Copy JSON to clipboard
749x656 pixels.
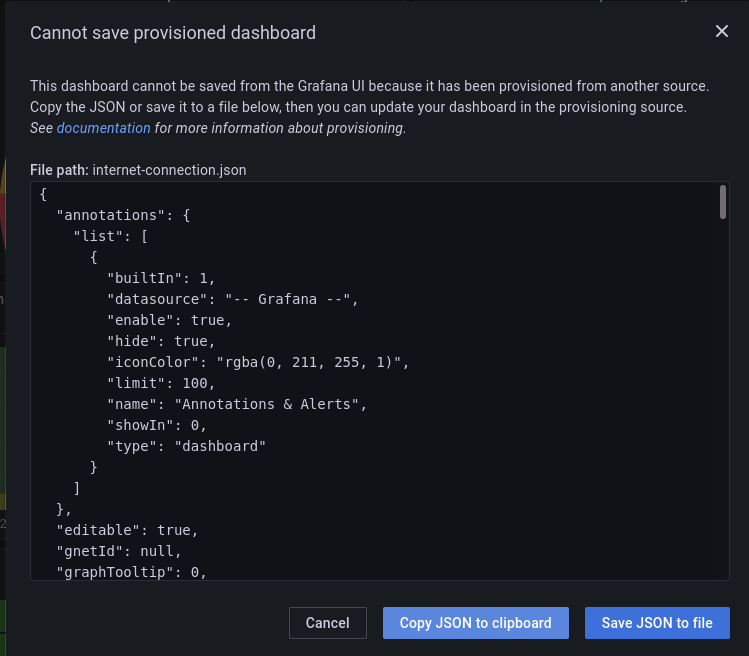coord(476,623)
